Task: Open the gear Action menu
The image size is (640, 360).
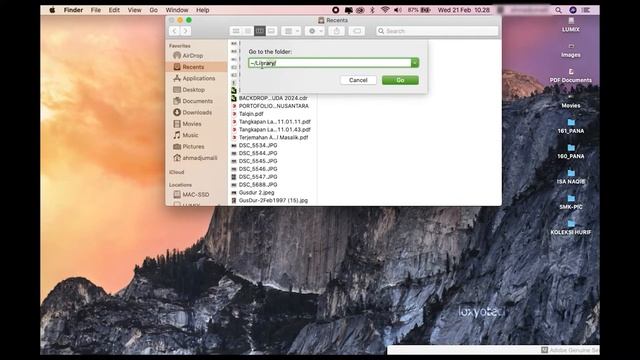Action: pos(315,31)
